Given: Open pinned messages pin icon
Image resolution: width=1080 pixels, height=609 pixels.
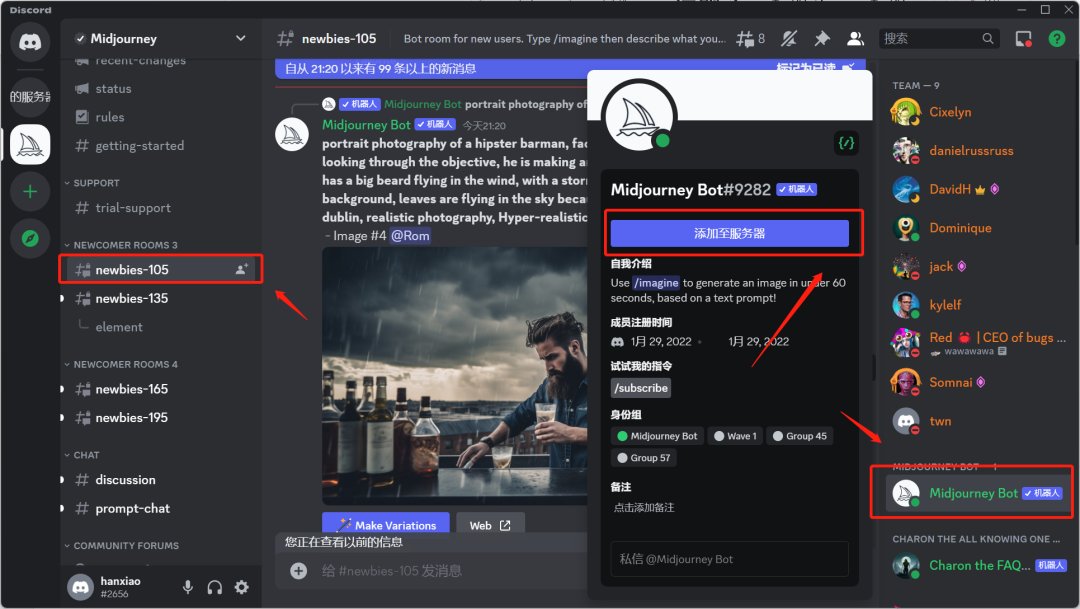Looking at the screenshot, I should click(822, 39).
